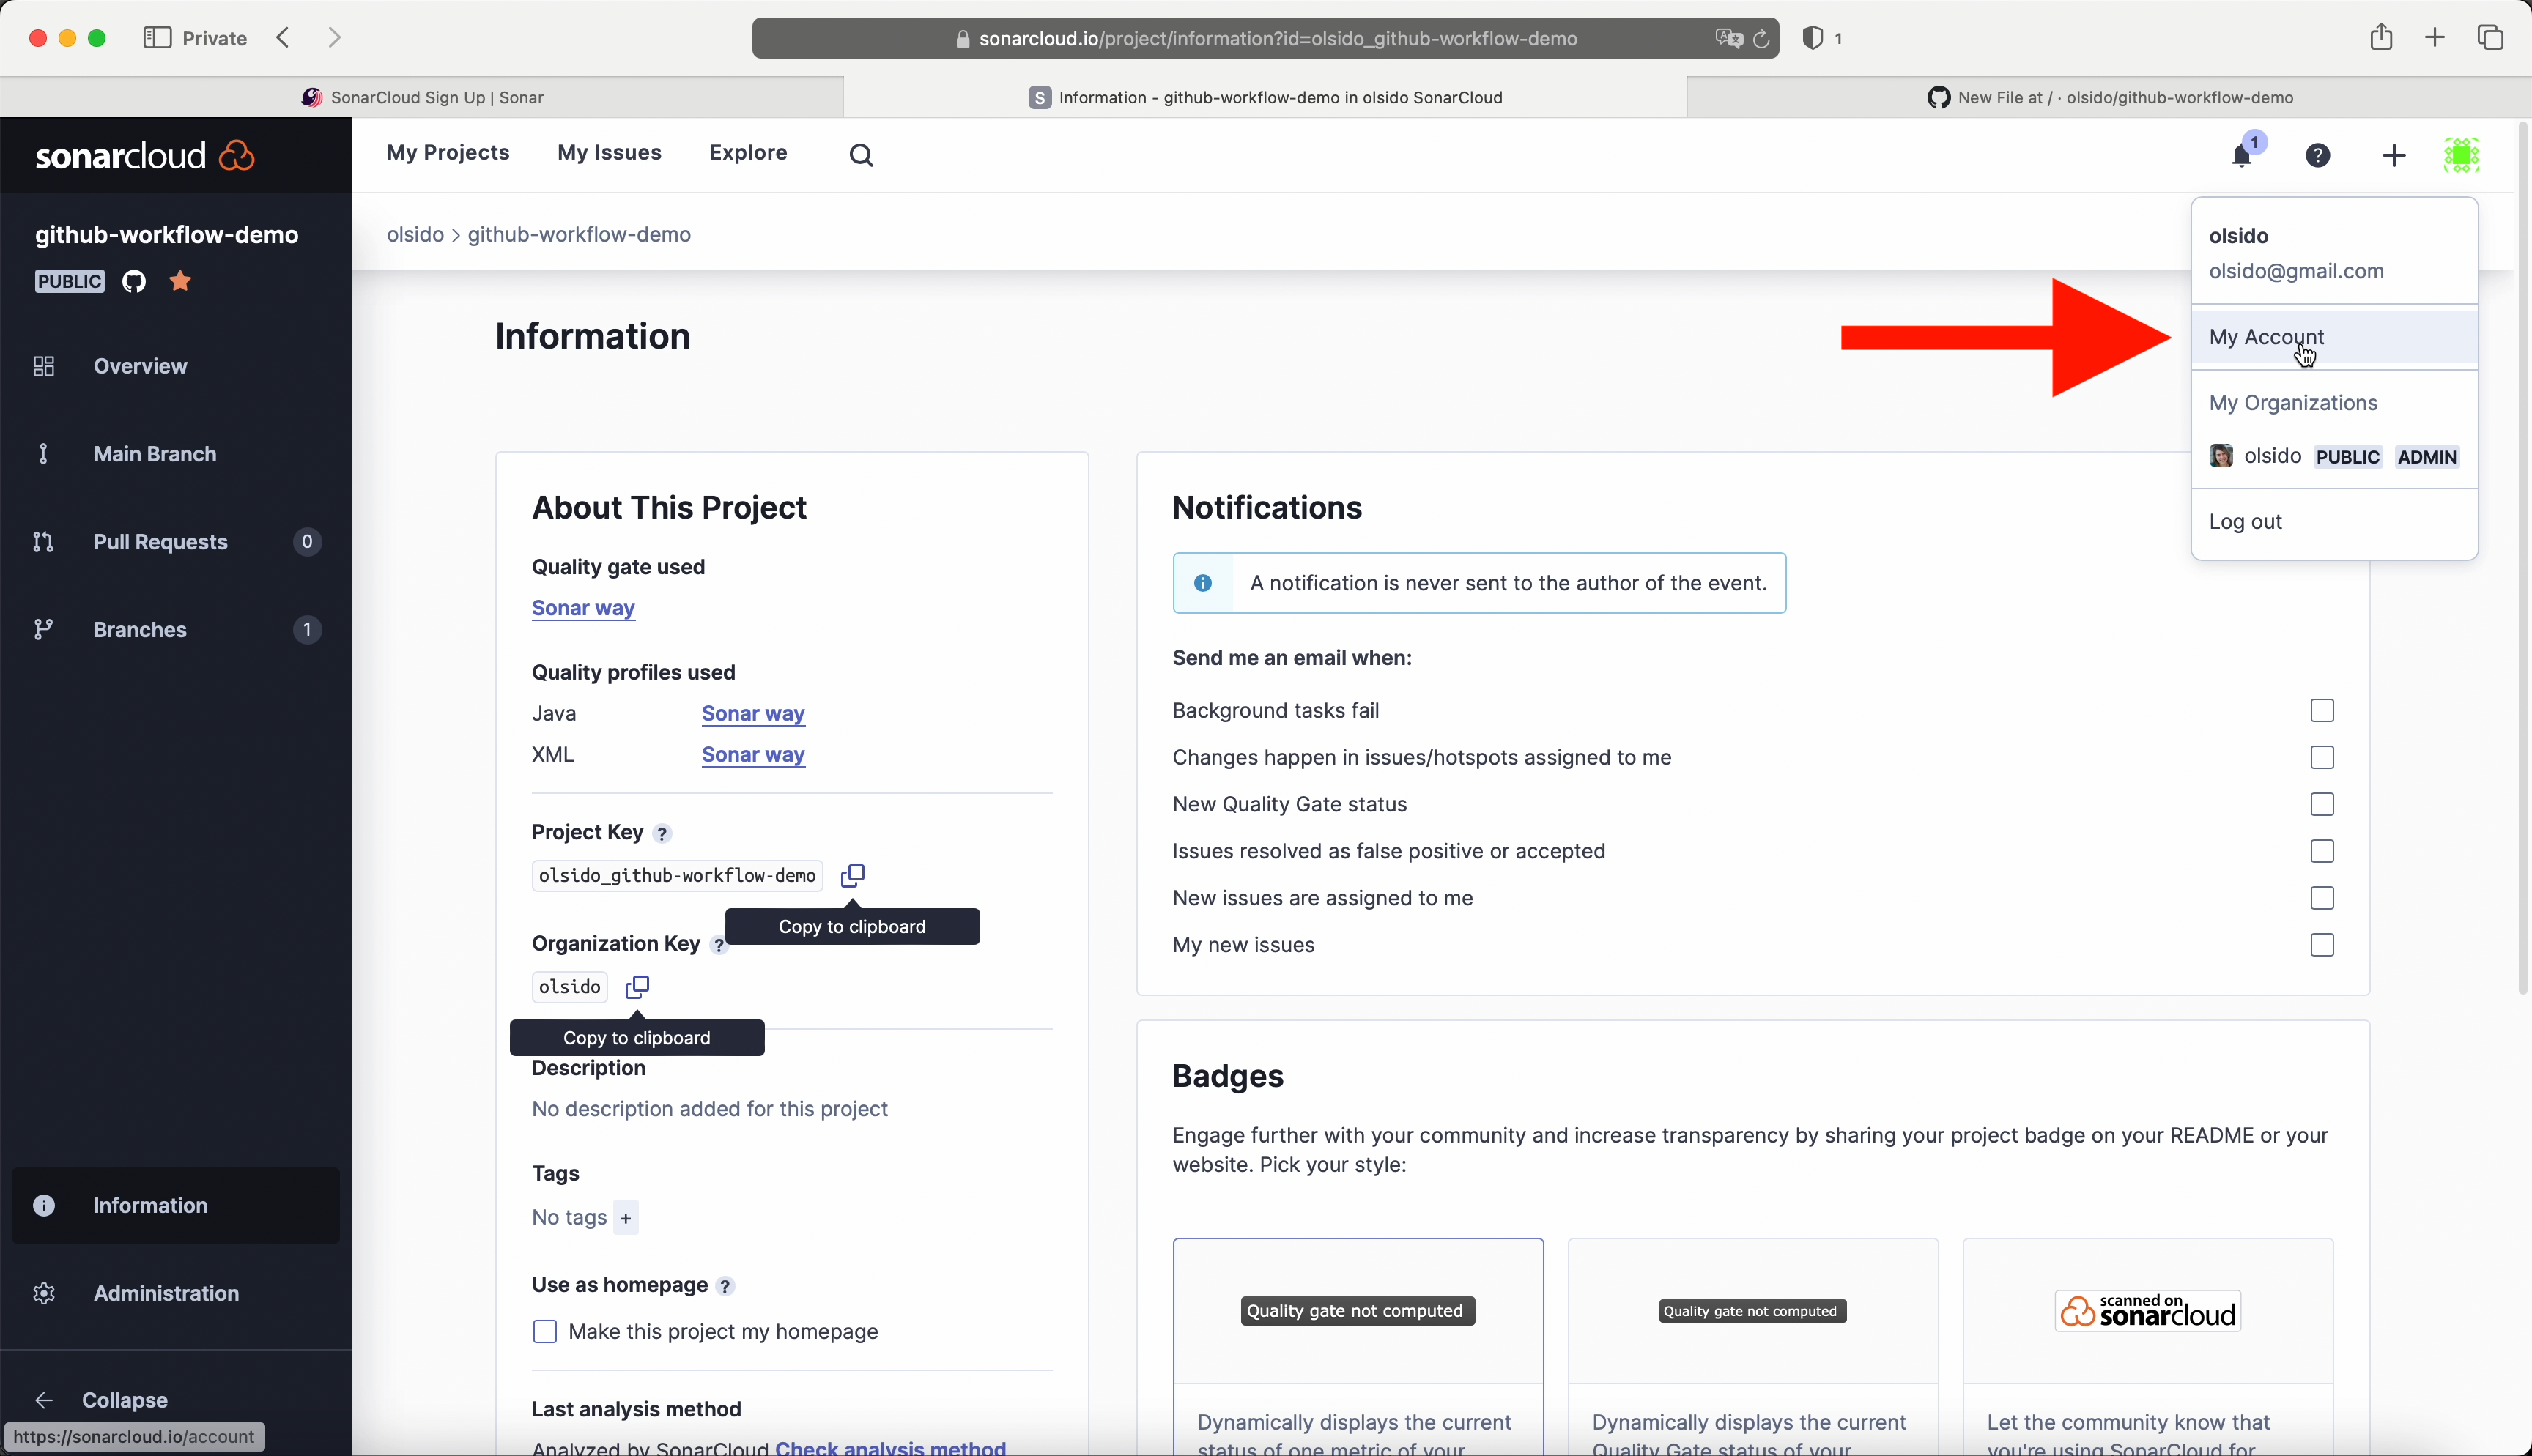
Task: Select the first Quality gate badge style
Action: (1357, 1311)
